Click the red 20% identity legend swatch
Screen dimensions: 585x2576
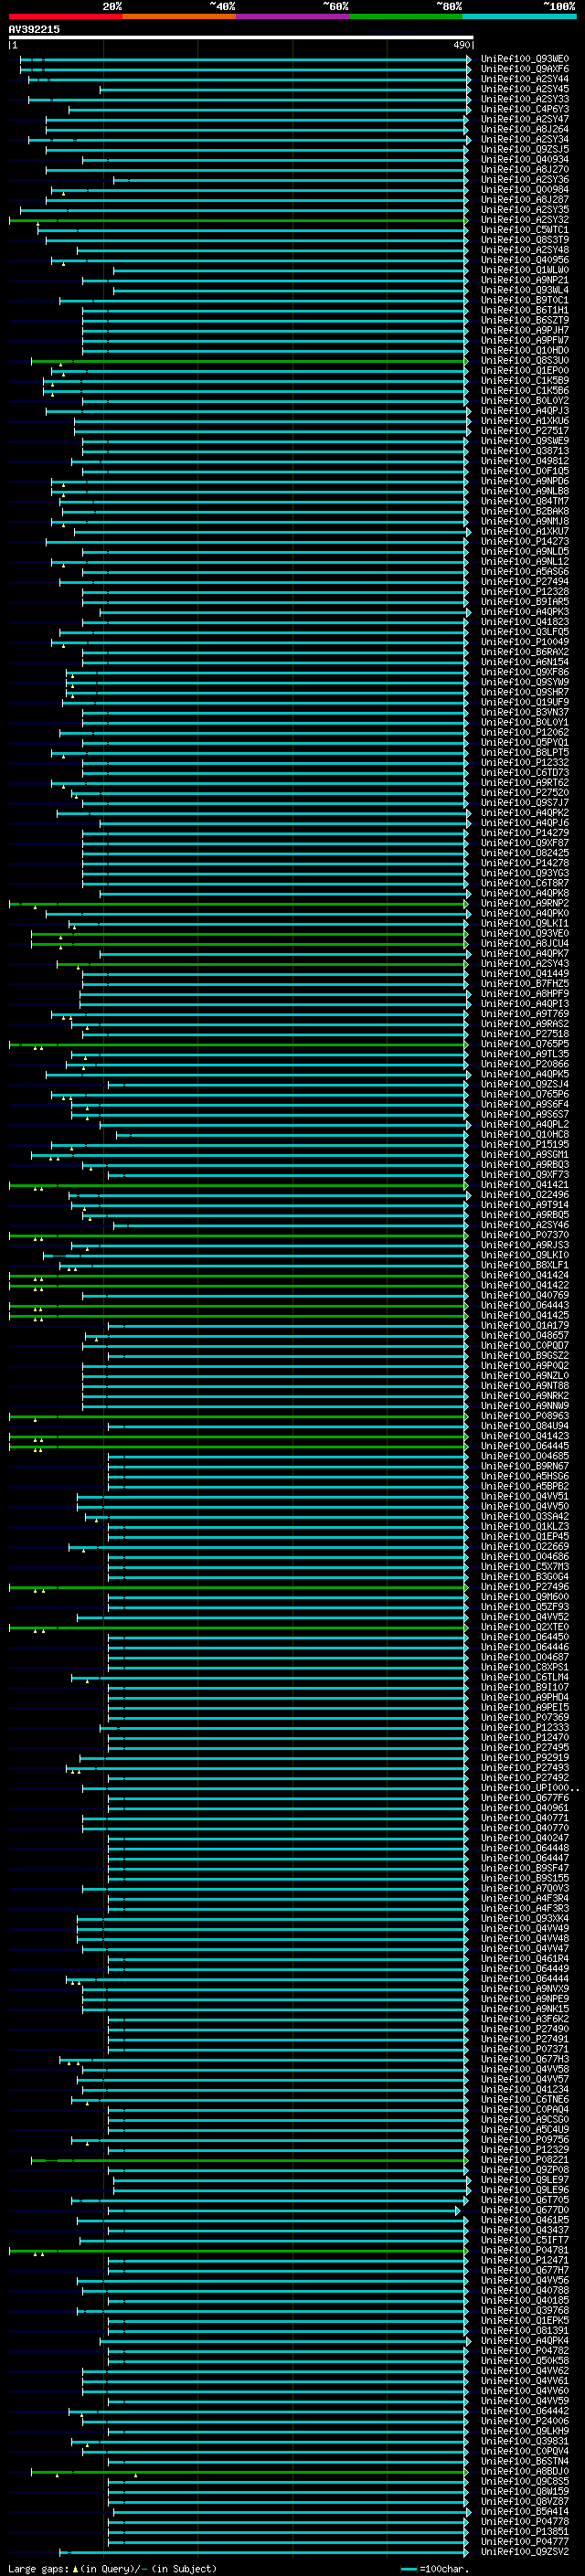[65, 17]
